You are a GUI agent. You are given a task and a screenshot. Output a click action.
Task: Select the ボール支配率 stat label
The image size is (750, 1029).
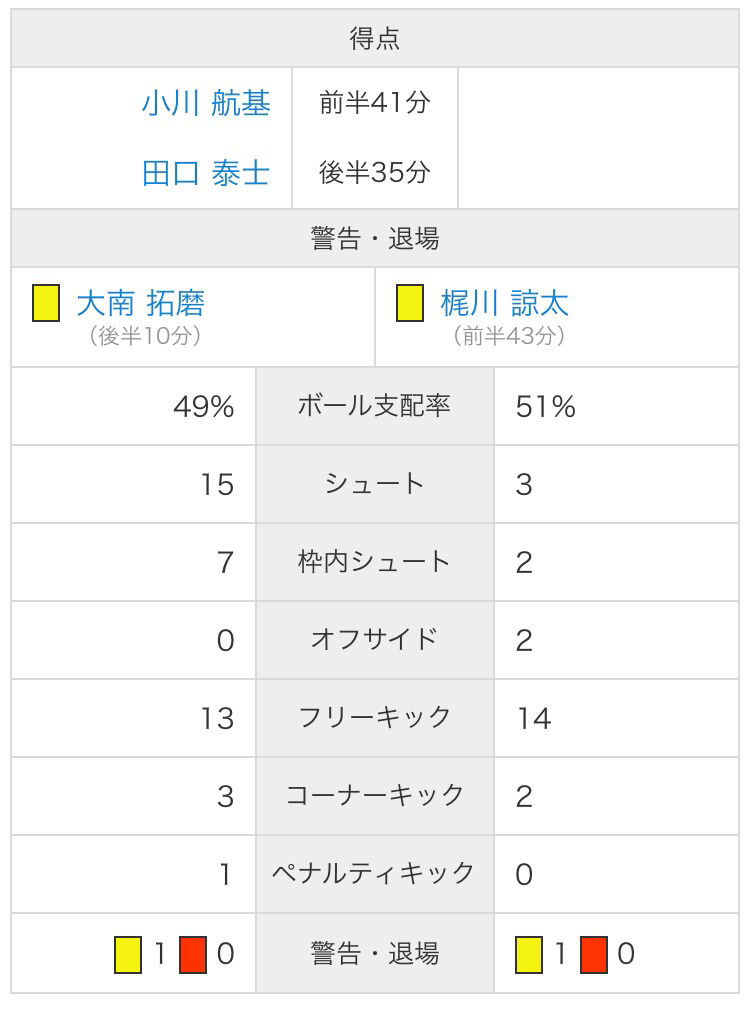[375, 406]
